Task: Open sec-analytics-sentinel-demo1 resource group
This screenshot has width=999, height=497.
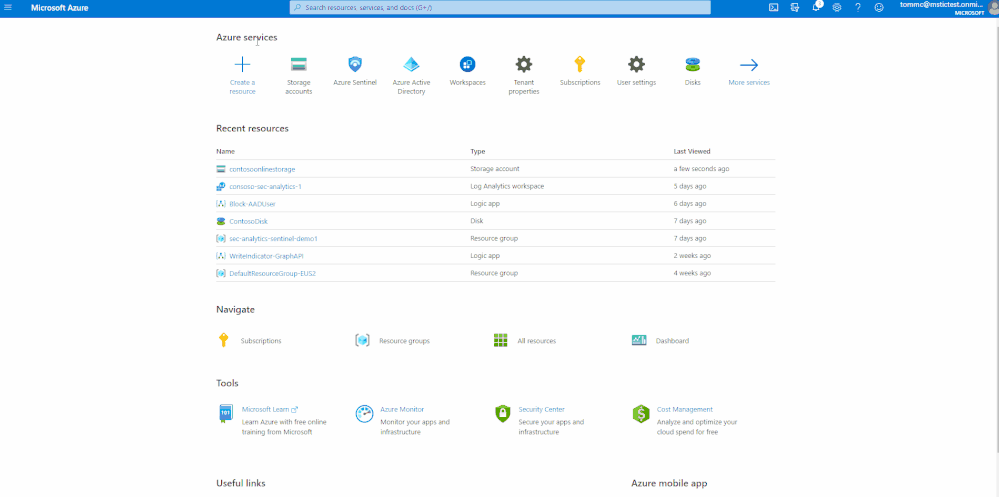Action: click(273, 238)
